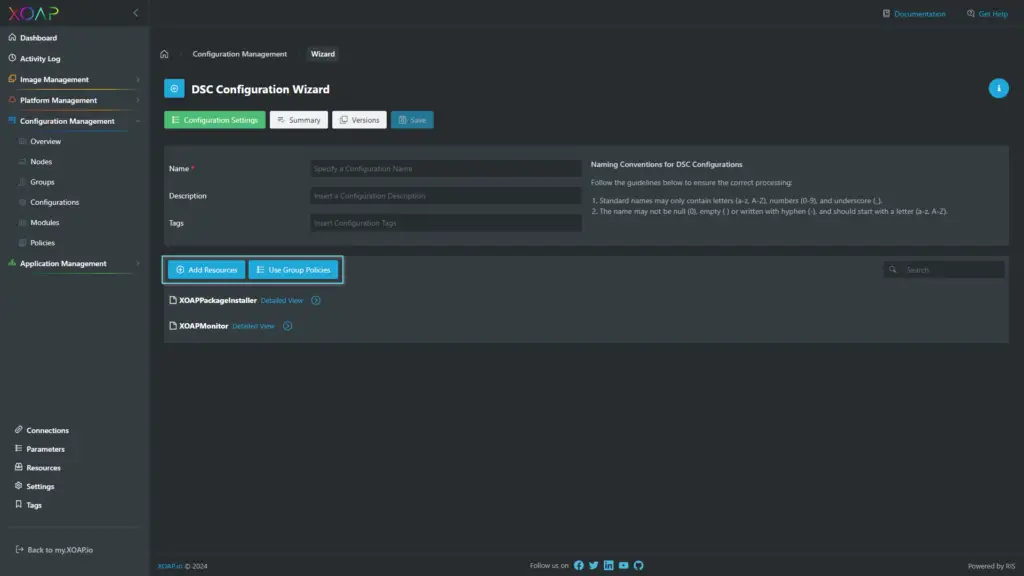Image resolution: width=1024 pixels, height=576 pixels.
Task: Click the Get Help link
Action: point(993,14)
